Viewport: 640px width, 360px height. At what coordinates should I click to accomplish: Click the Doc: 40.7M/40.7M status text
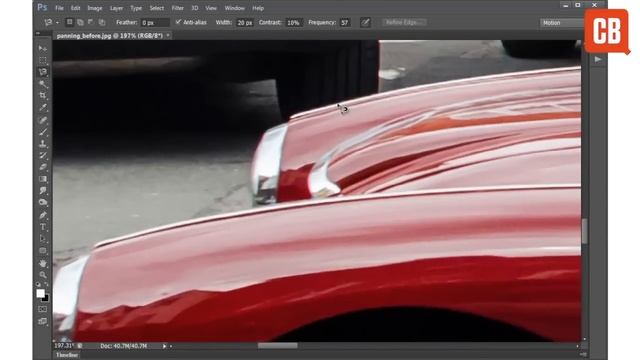coord(123,346)
